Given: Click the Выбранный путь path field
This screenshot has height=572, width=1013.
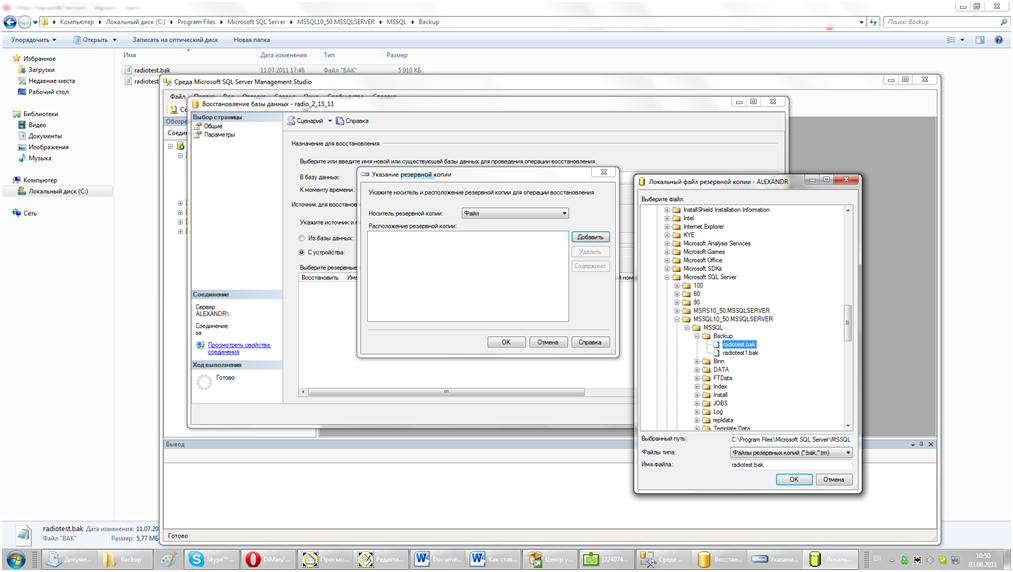Looking at the screenshot, I should click(x=791, y=440).
